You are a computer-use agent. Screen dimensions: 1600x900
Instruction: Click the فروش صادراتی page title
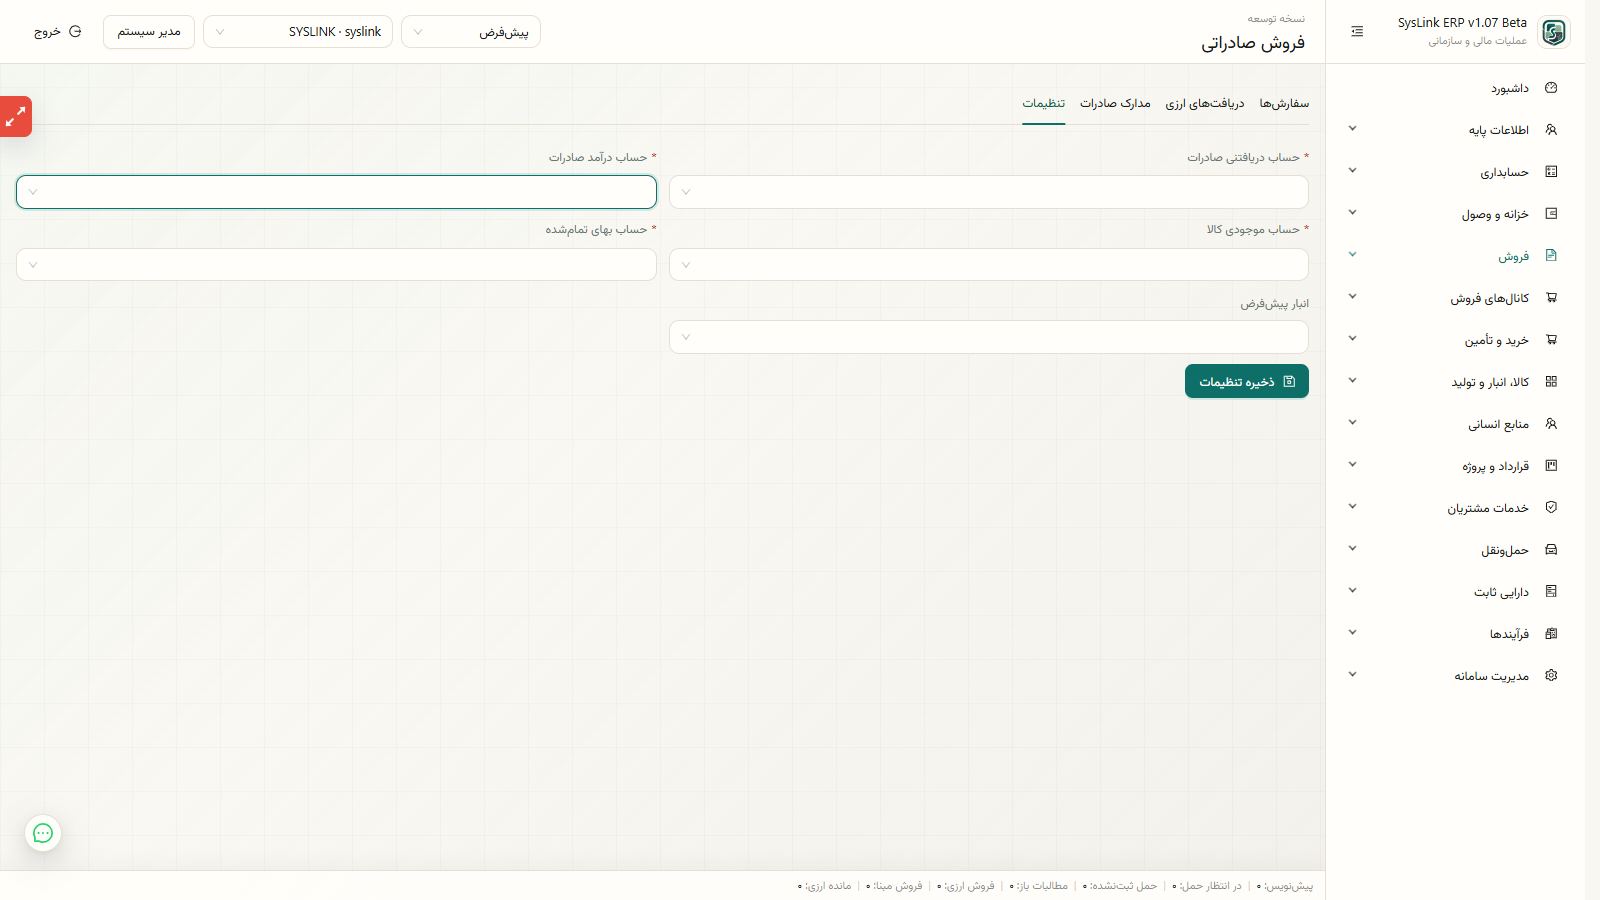(1253, 42)
